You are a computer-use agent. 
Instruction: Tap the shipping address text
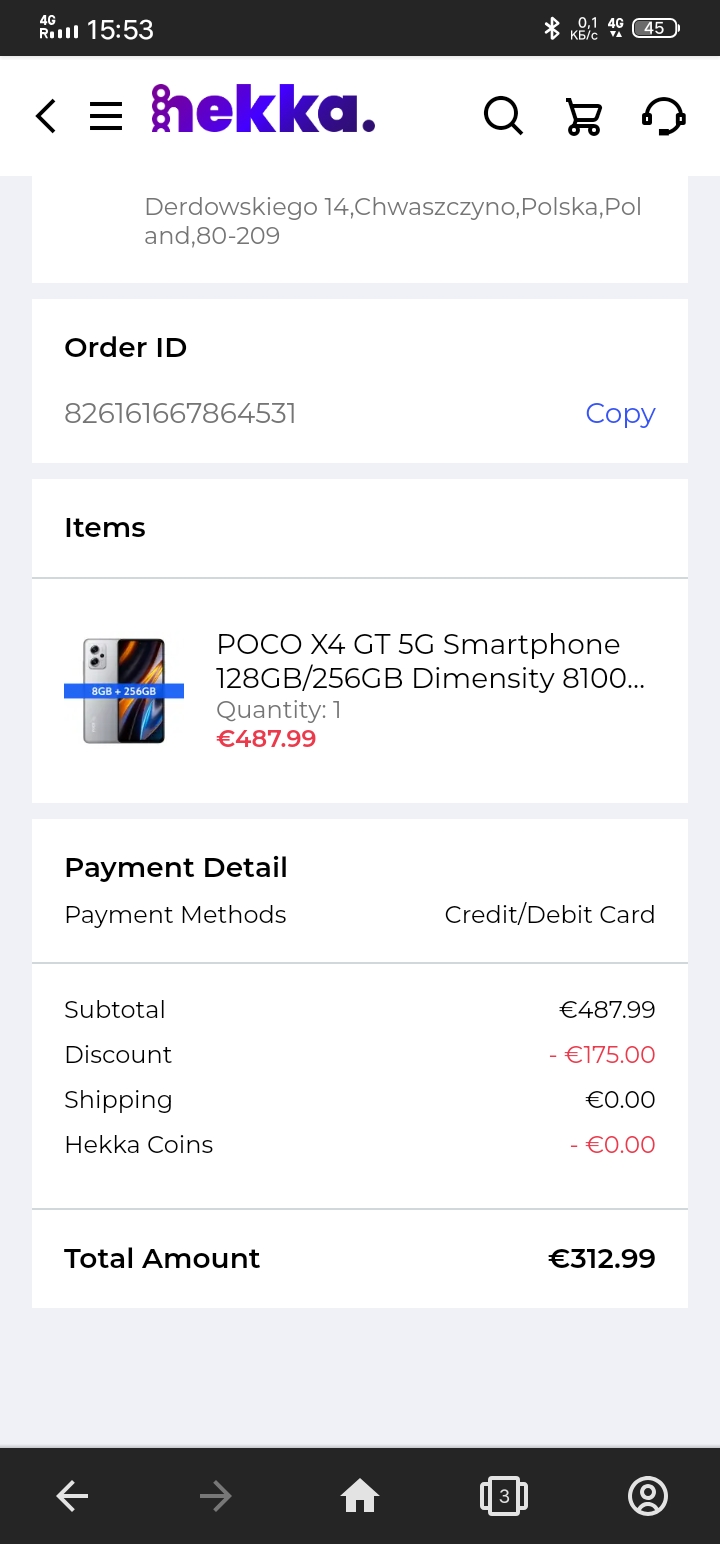393,221
